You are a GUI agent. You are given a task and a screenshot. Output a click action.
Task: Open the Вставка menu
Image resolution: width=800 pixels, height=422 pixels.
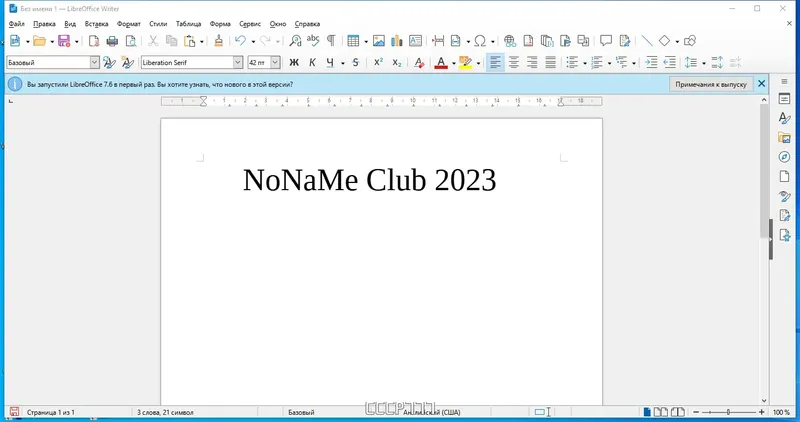(x=96, y=24)
